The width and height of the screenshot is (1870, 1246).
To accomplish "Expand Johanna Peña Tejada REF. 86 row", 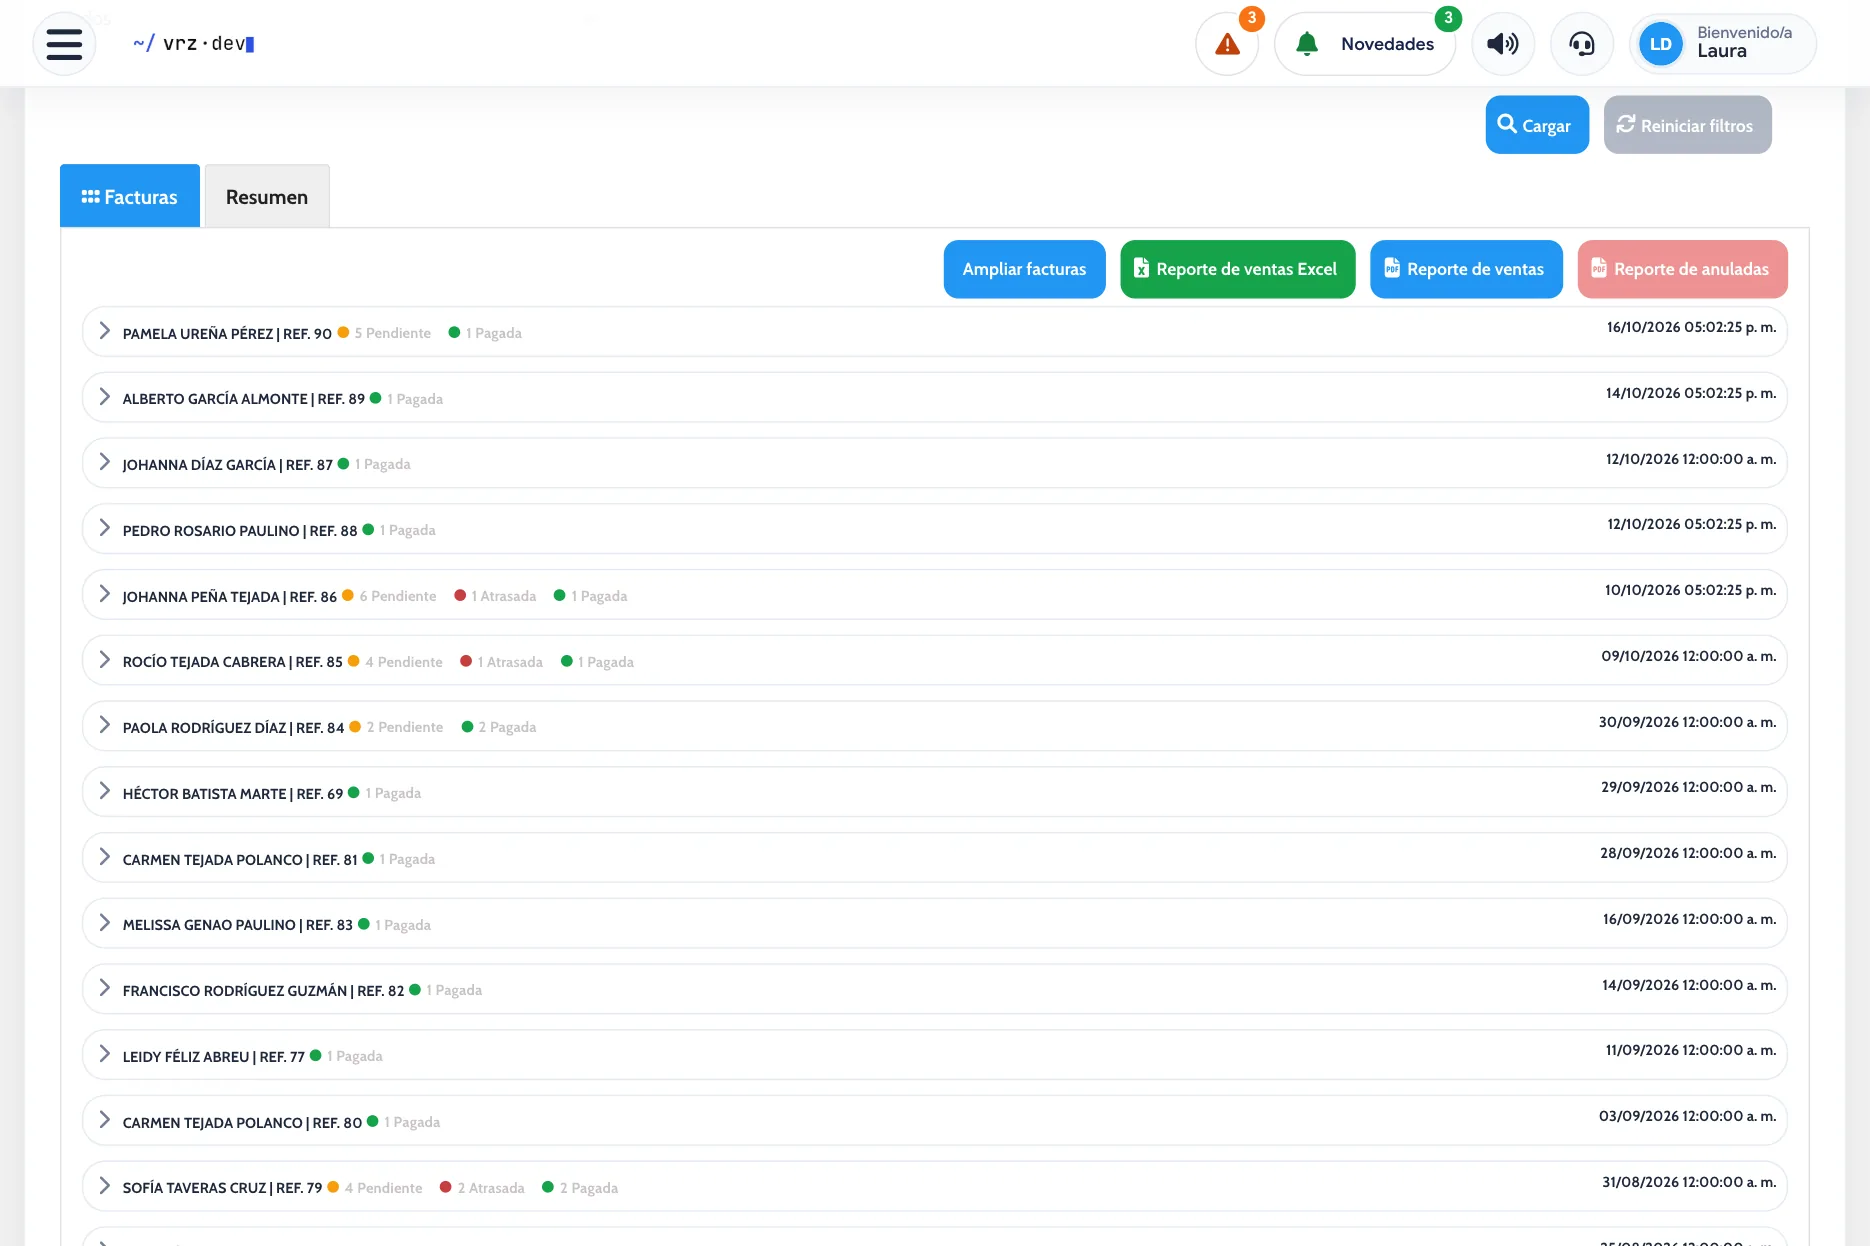I will (934, 595).
